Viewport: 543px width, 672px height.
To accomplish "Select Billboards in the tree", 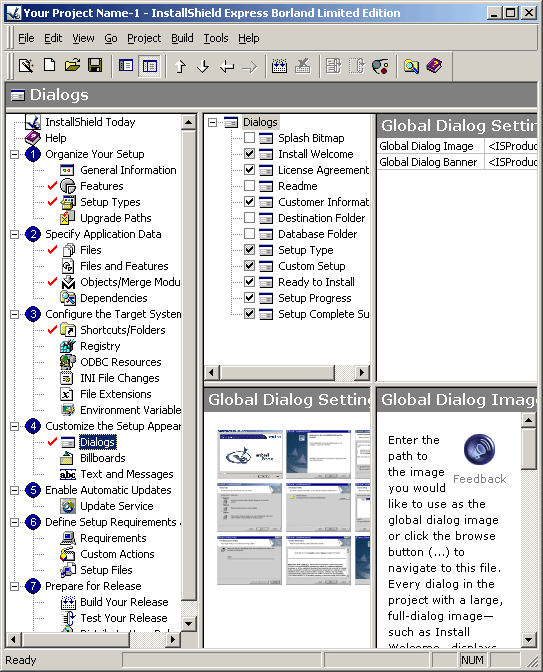I will [x=103, y=458].
